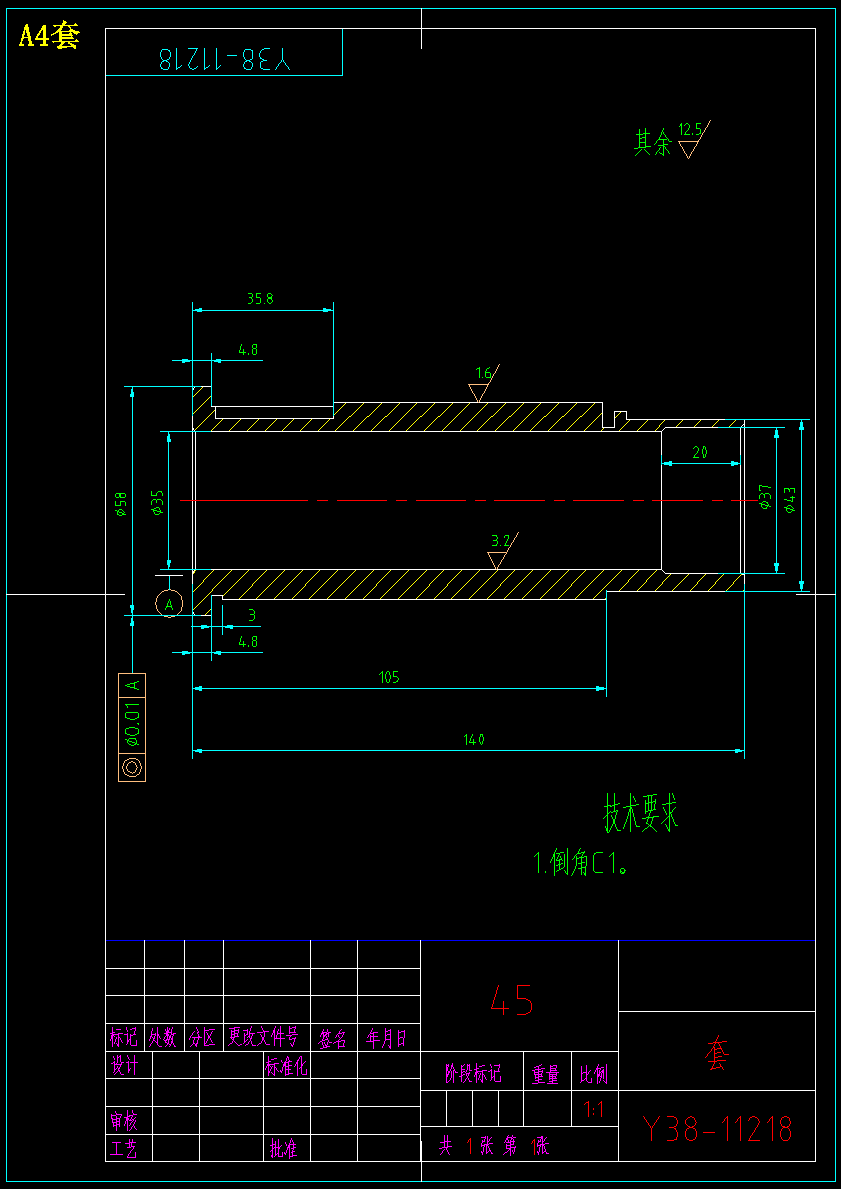Select the red Y38-11218 drawing number in the title block
This screenshot has height=1189, width=841.
(x=717, y=1130)
